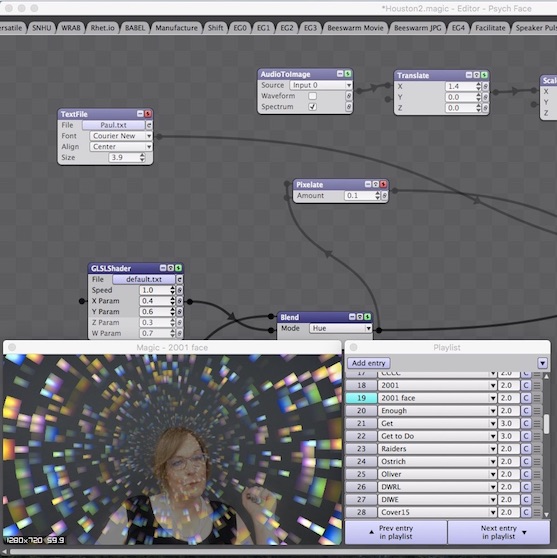Click the Playlist vertical scrollbar thumb

(x=546, y=424)
